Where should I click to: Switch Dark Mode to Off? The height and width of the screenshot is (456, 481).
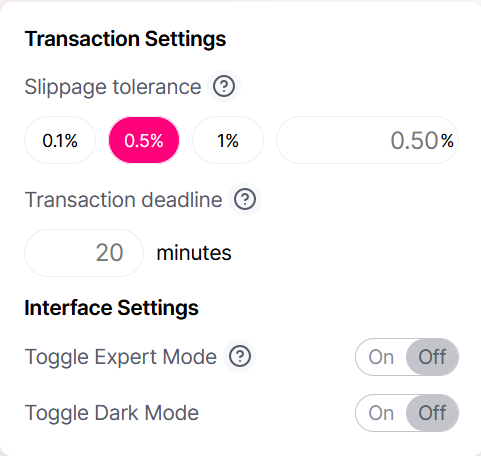[x=432, y=413]
